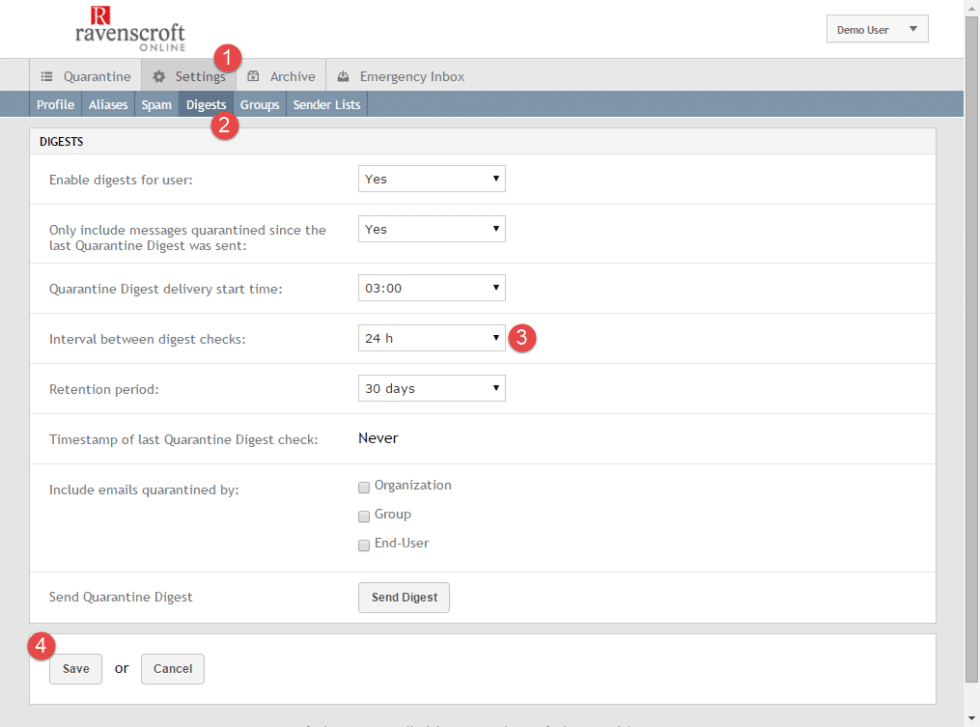Screen dimensions: 980x727
Task: Open the Quarantine list icon
Action: 47,76
